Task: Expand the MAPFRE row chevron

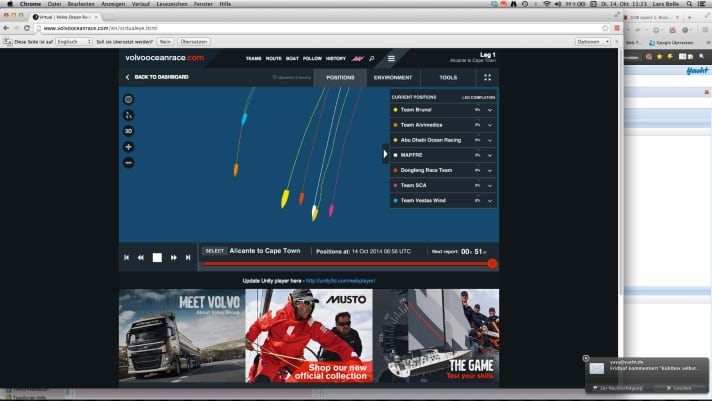Action: click(490, 155)
